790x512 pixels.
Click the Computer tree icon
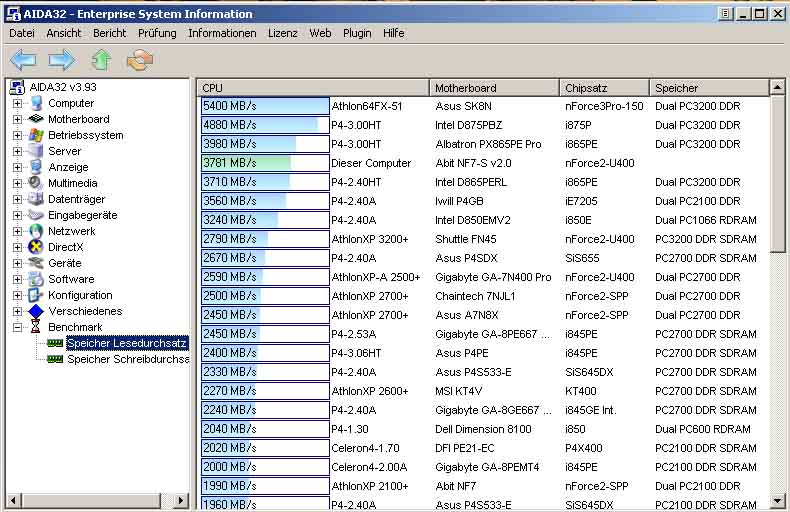tap(36, 103)
